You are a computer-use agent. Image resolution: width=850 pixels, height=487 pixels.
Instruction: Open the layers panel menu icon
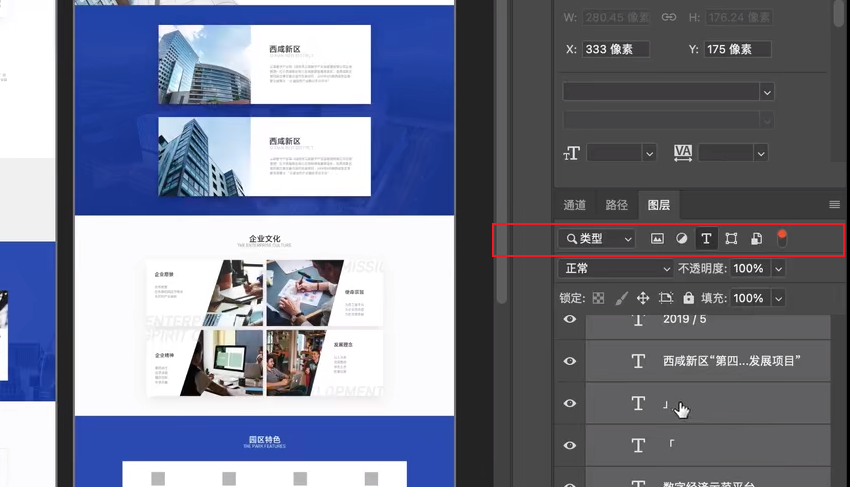coord(835,204)
